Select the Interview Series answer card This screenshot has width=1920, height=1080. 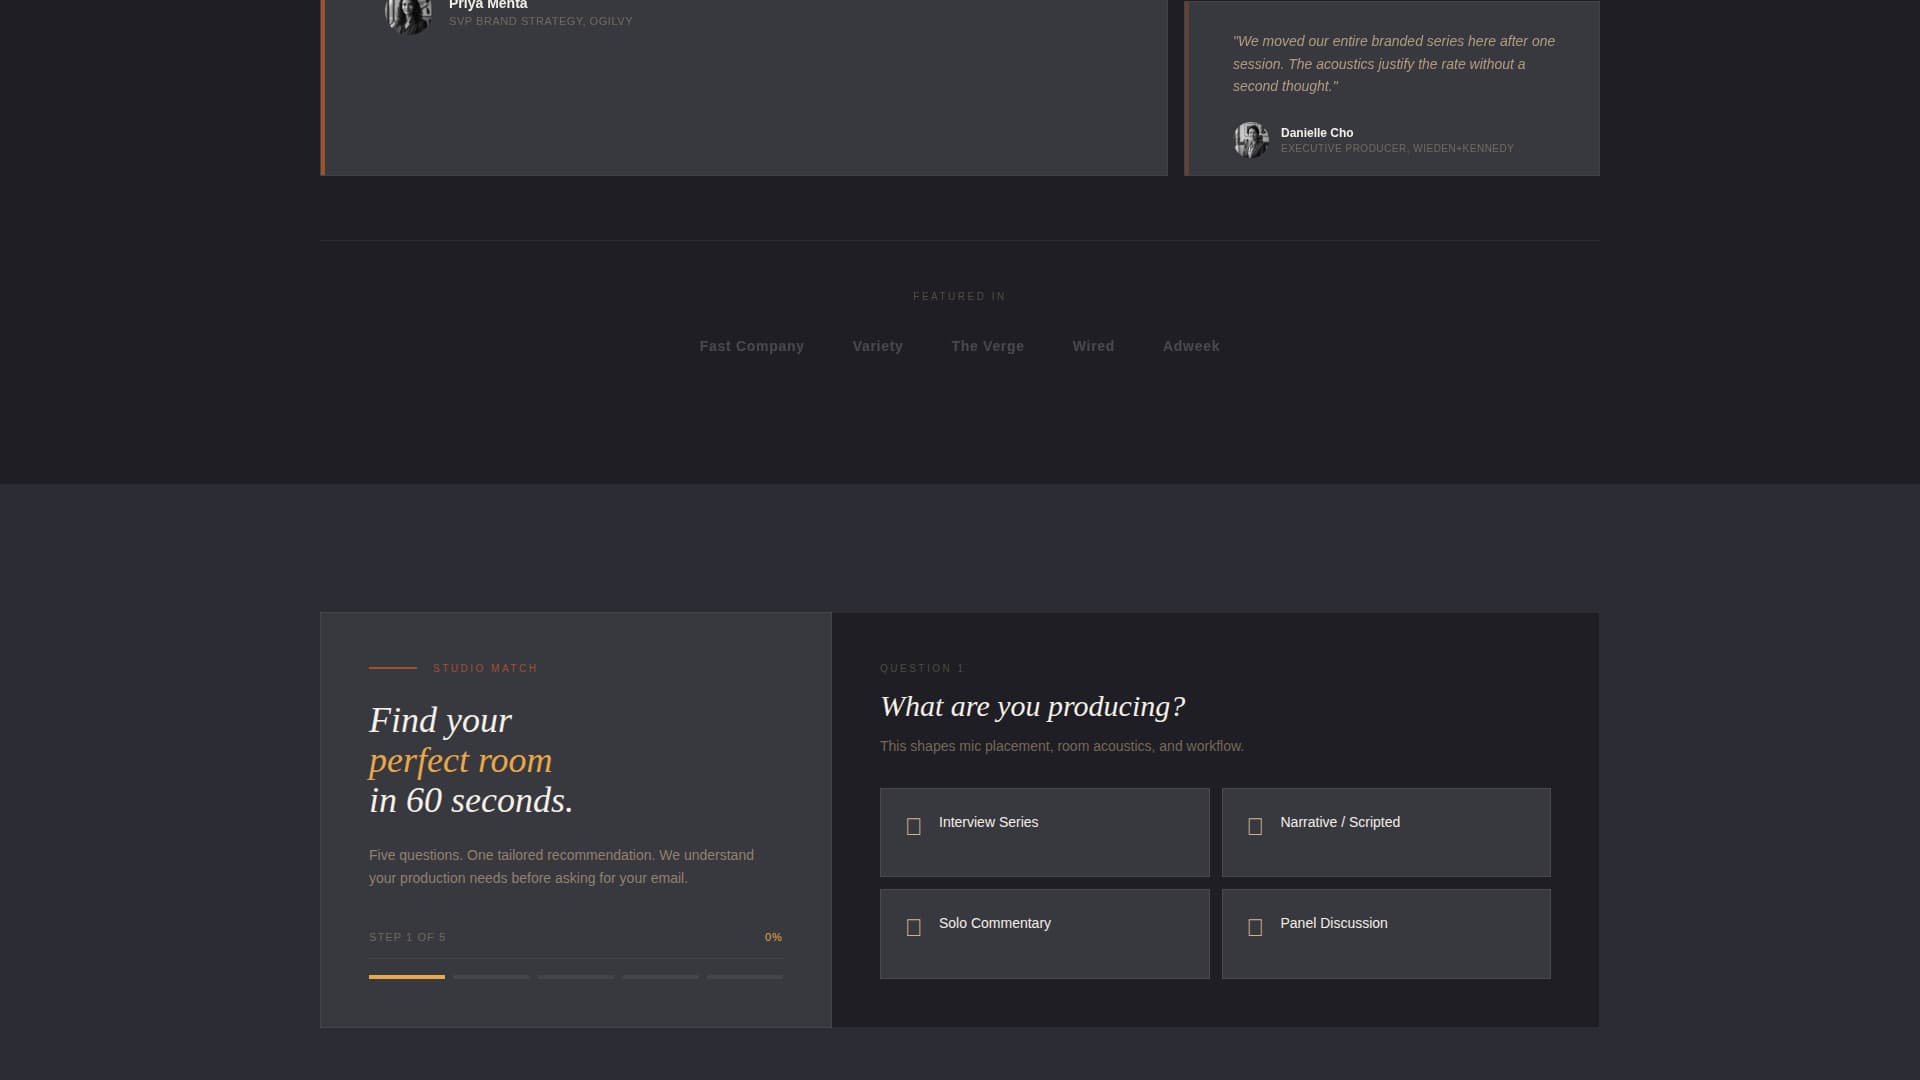[x=1044, y=832]
